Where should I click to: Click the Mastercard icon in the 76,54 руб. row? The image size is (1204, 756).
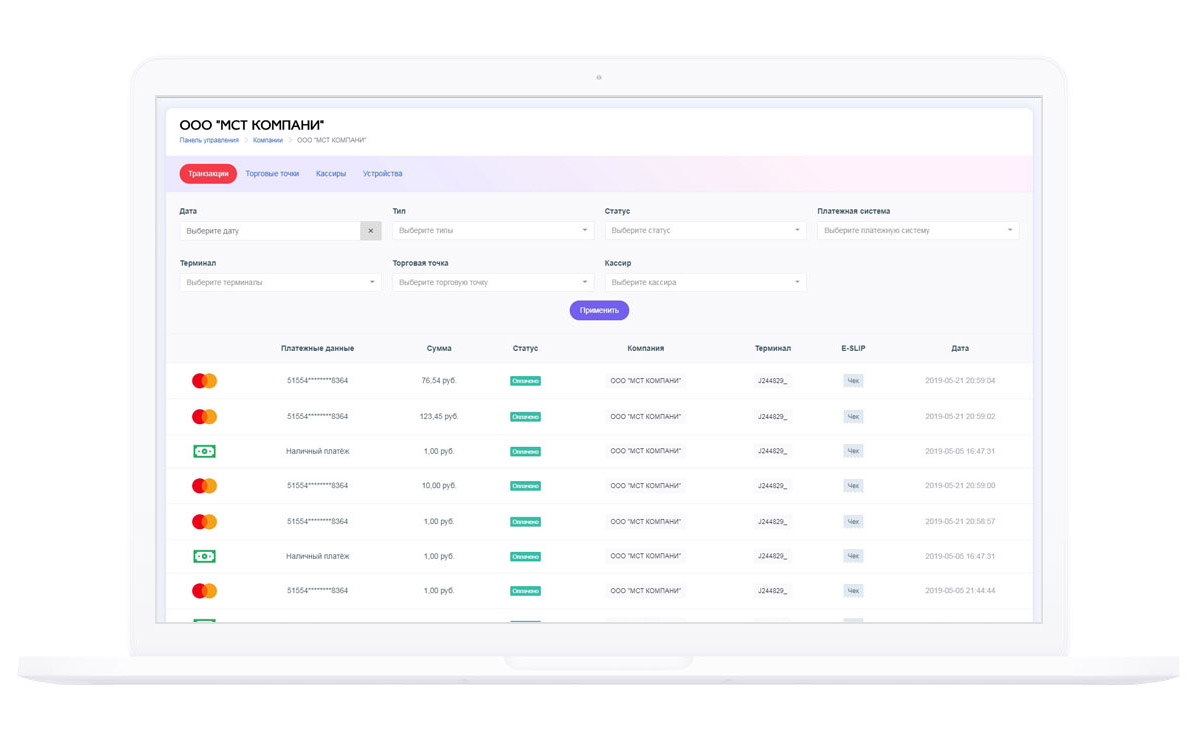click(x=204, y=381)
